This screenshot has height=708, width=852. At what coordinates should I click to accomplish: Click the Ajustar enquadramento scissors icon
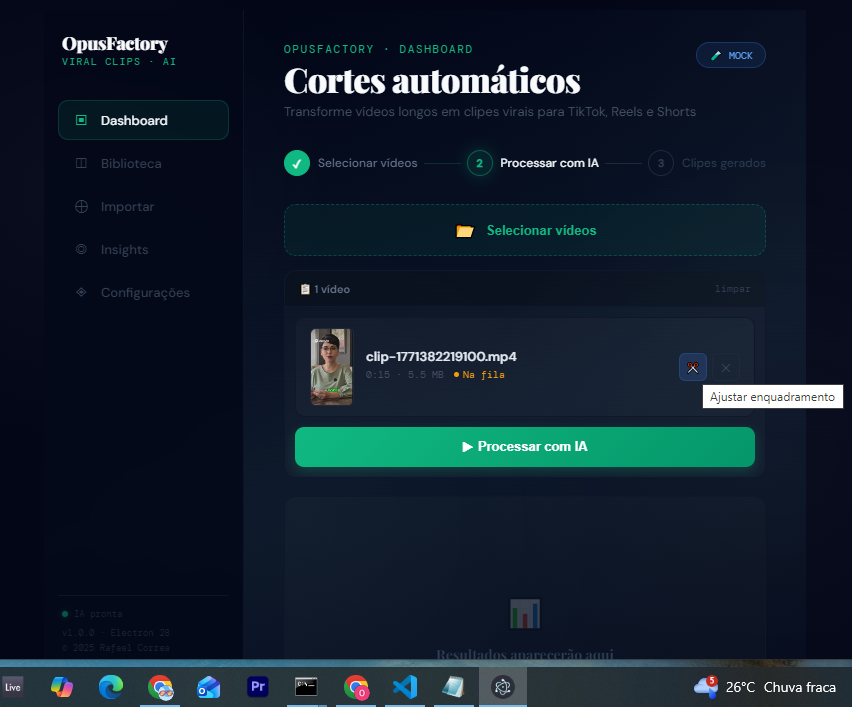click(693, 367)
